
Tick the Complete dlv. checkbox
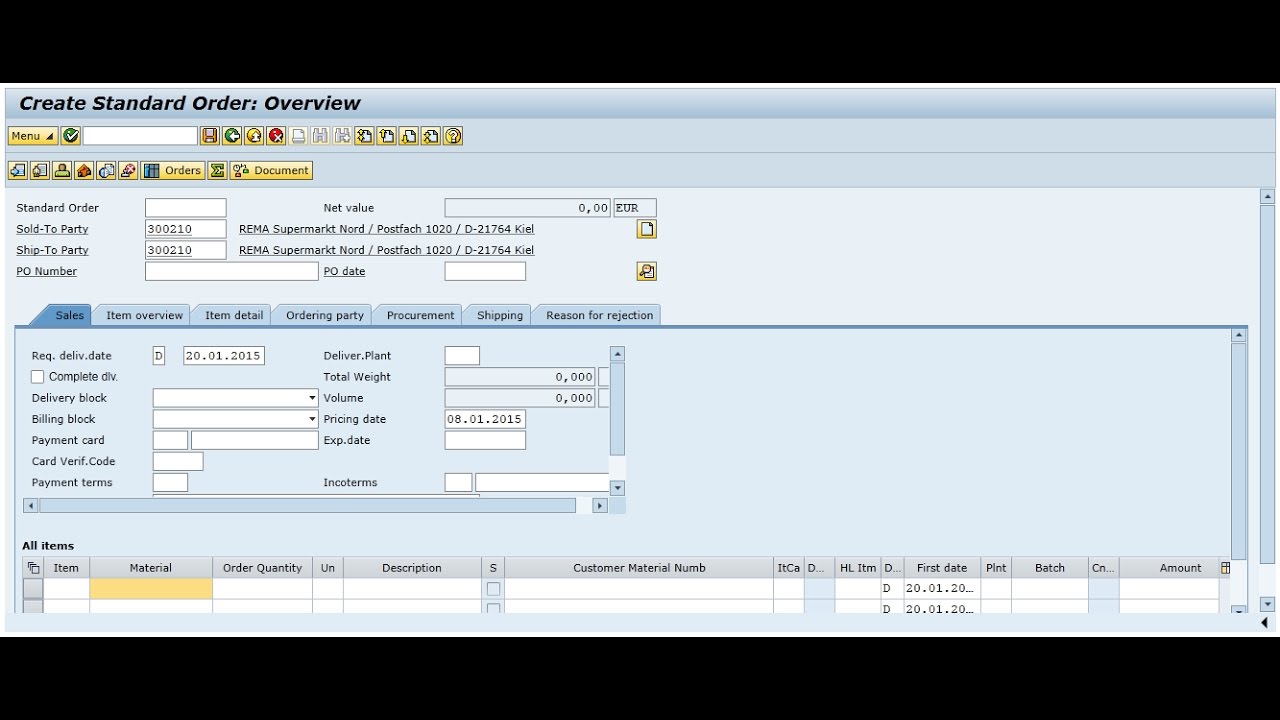point(38,377)
